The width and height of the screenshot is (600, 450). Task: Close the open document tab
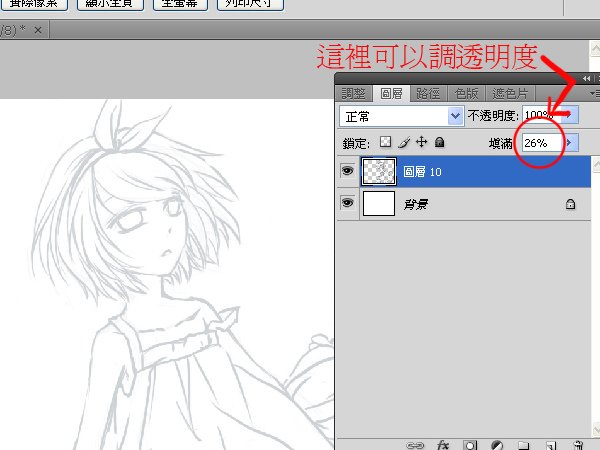coord(38,30)
